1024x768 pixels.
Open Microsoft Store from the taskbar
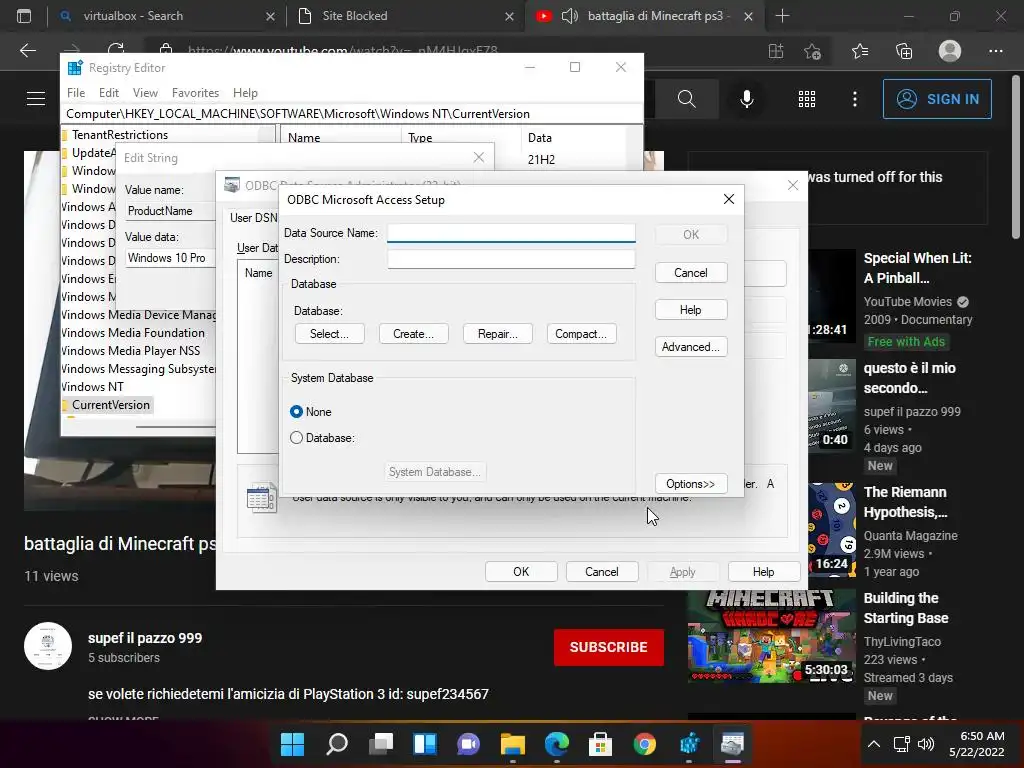[x=600, y=744]
